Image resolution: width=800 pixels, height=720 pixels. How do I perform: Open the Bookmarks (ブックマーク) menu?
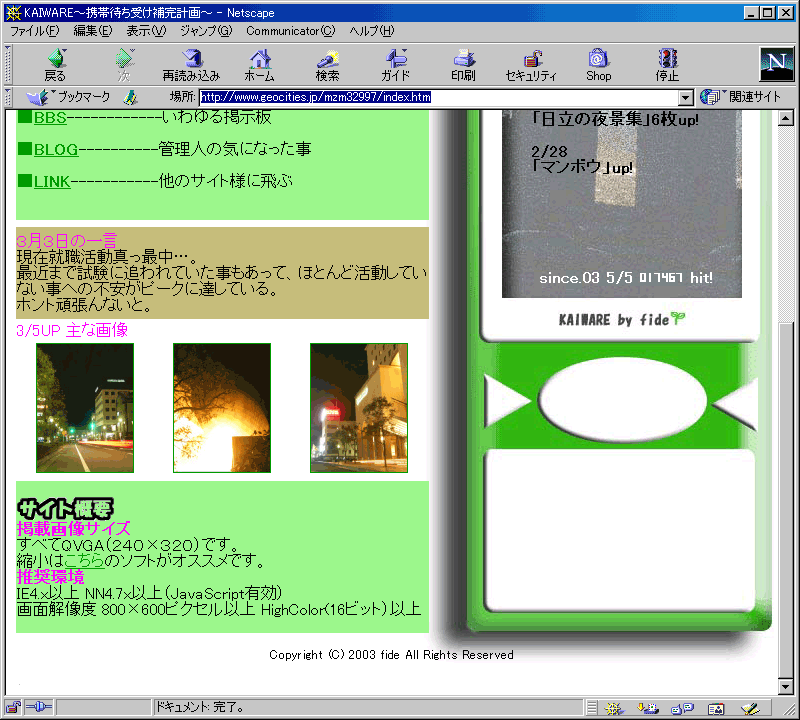coord(68,96)
